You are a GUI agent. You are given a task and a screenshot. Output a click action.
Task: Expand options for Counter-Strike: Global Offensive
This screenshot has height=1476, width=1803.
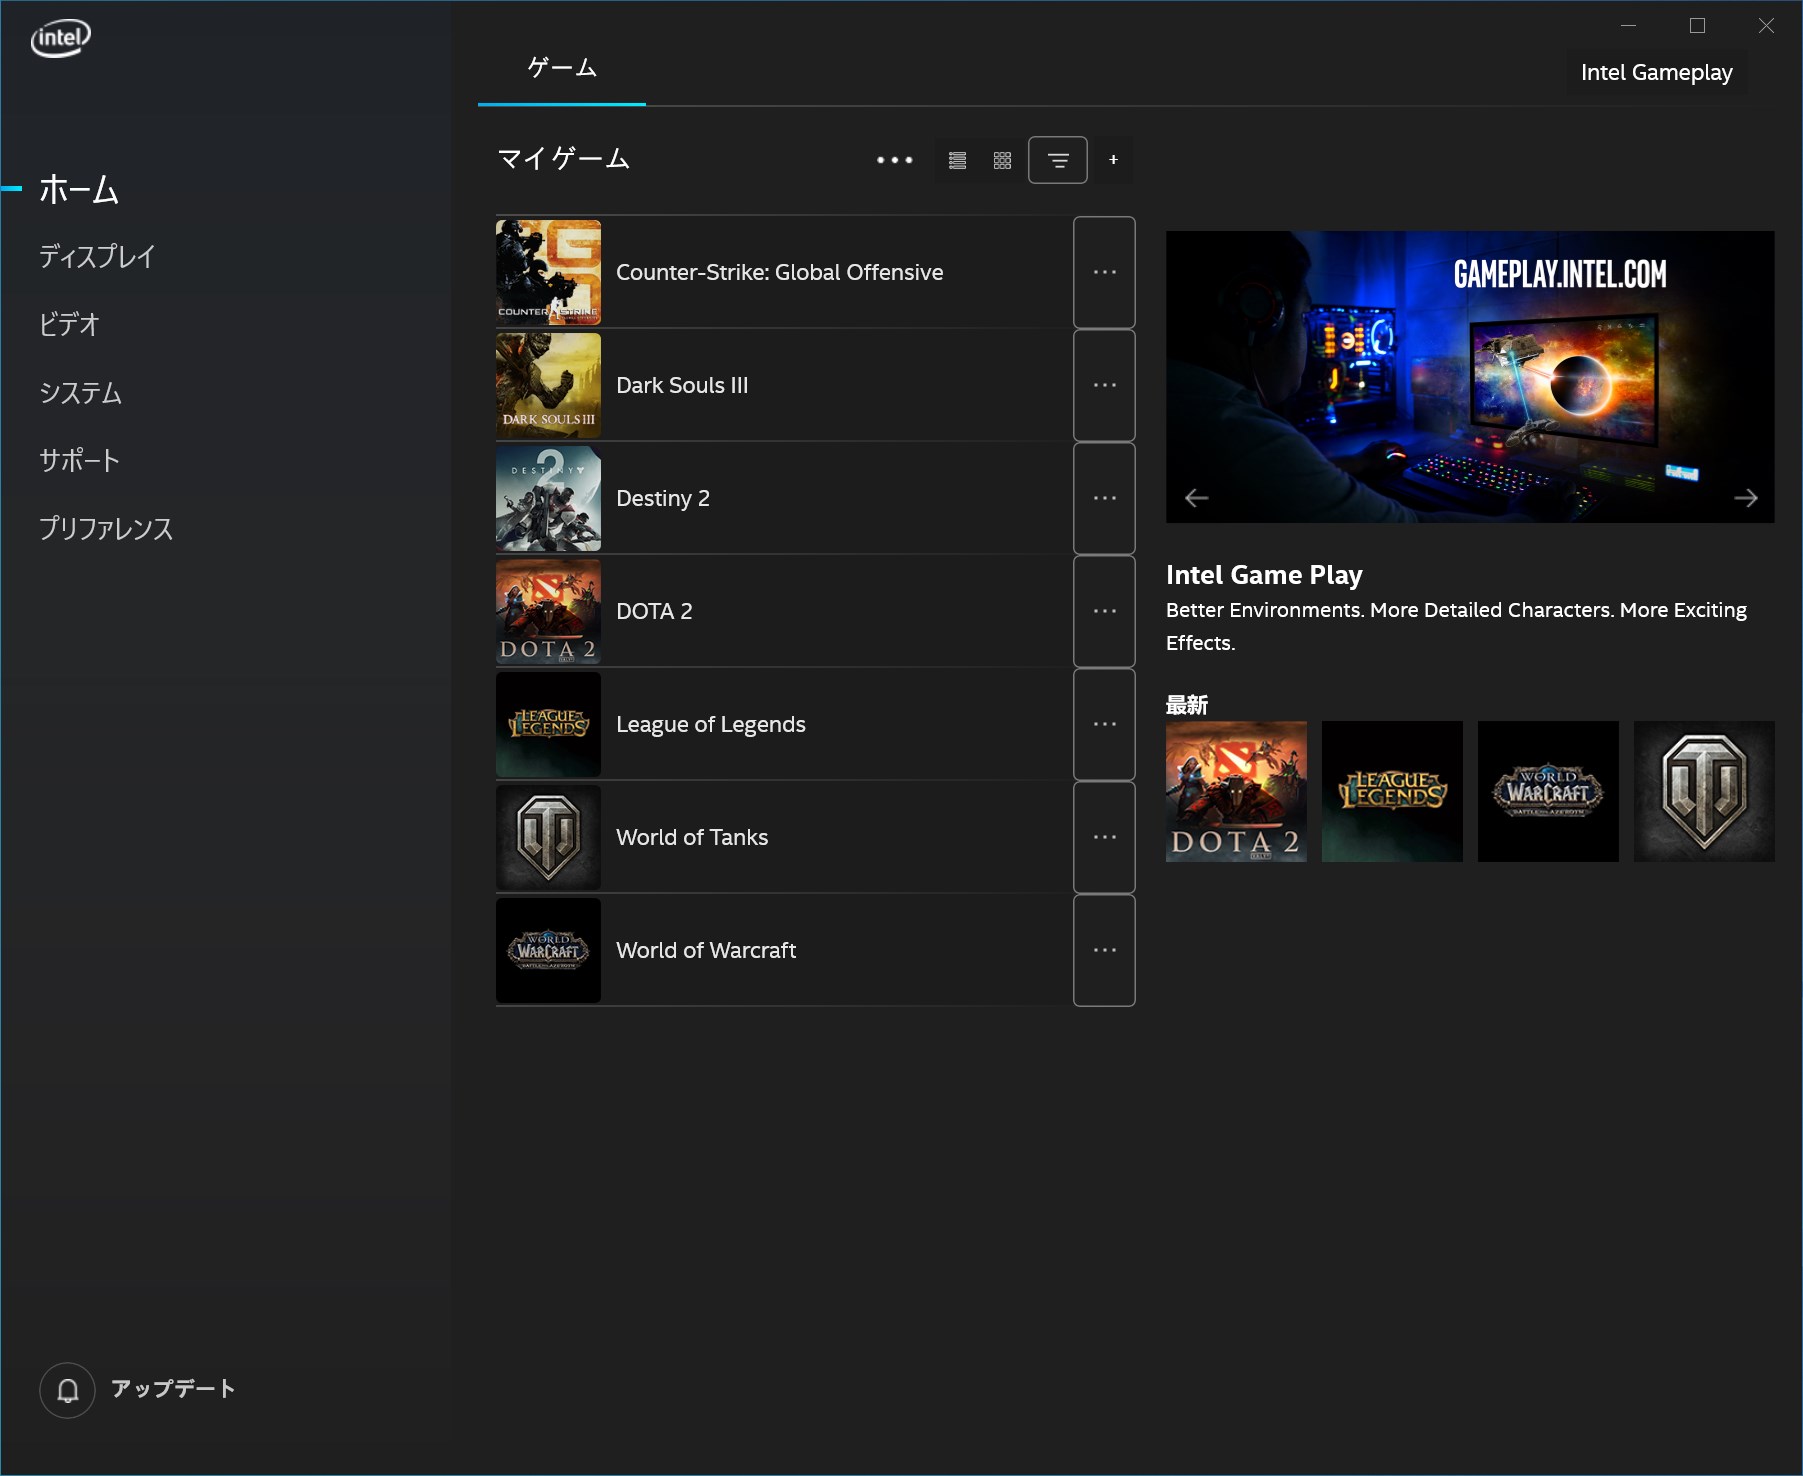(1104, 272)
